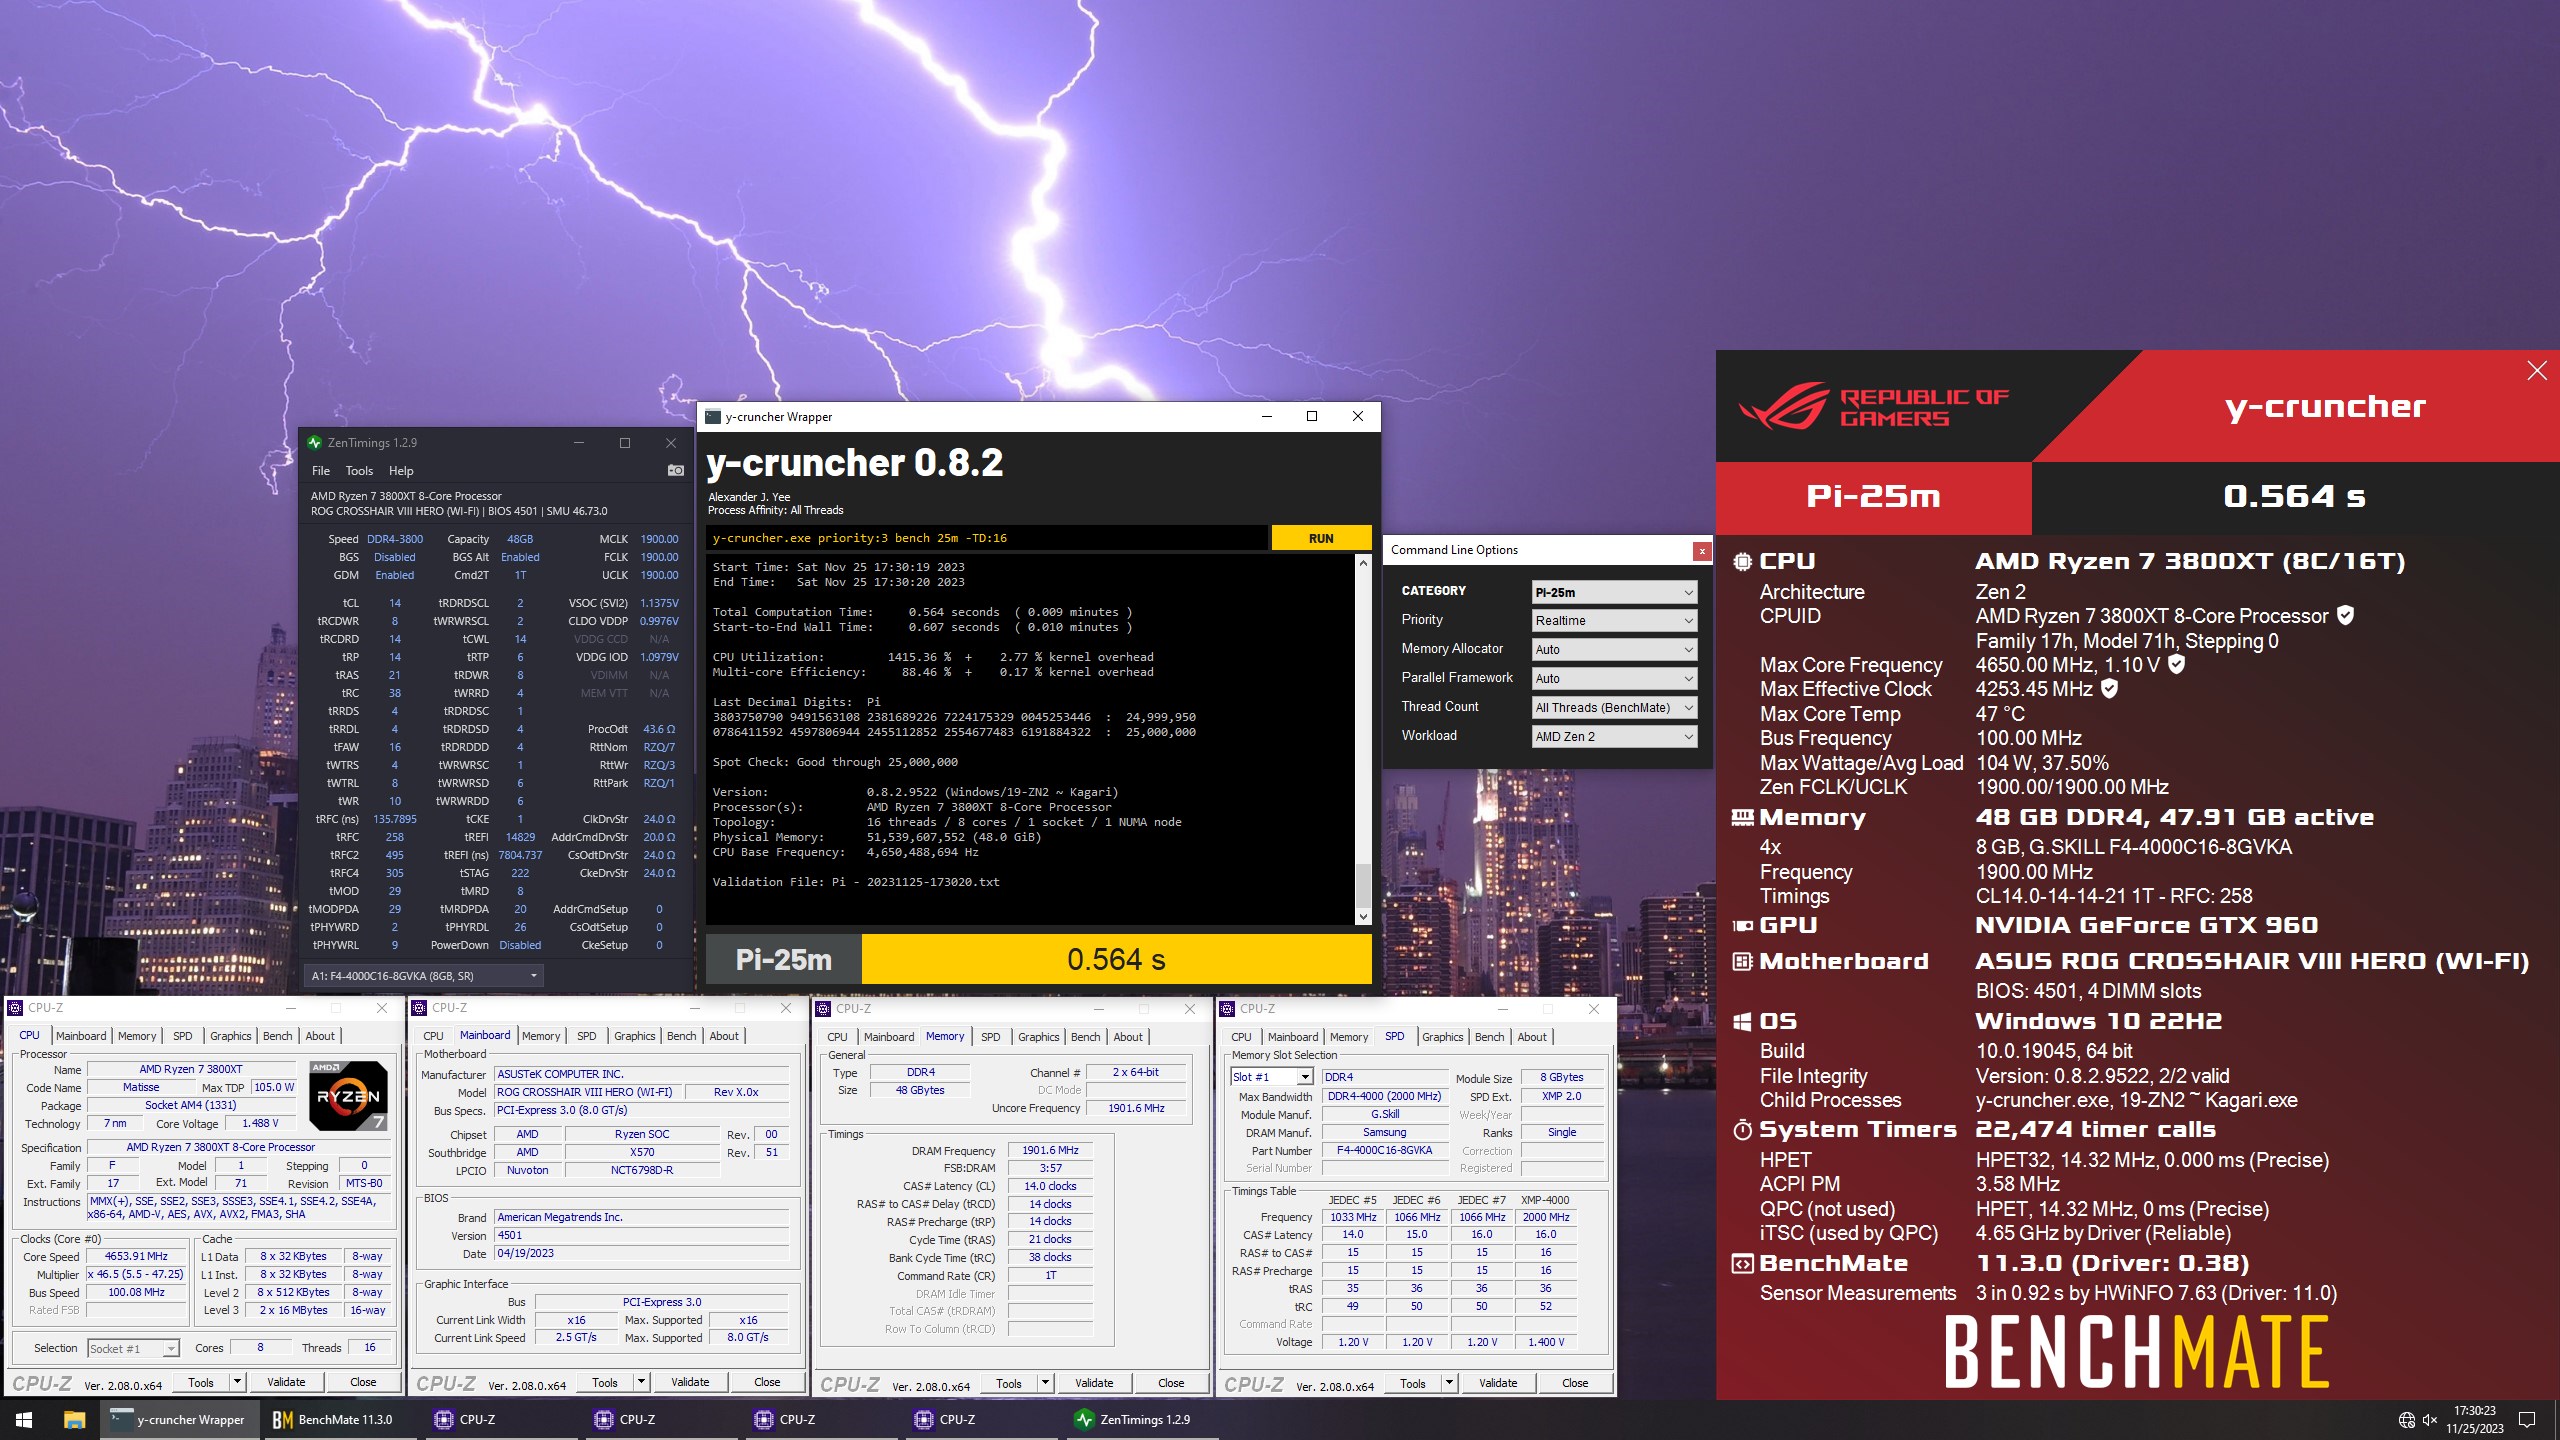Open ZenTimings DIMM selector A1 dropdown
2560x1440 pixels.
point(424,976)
